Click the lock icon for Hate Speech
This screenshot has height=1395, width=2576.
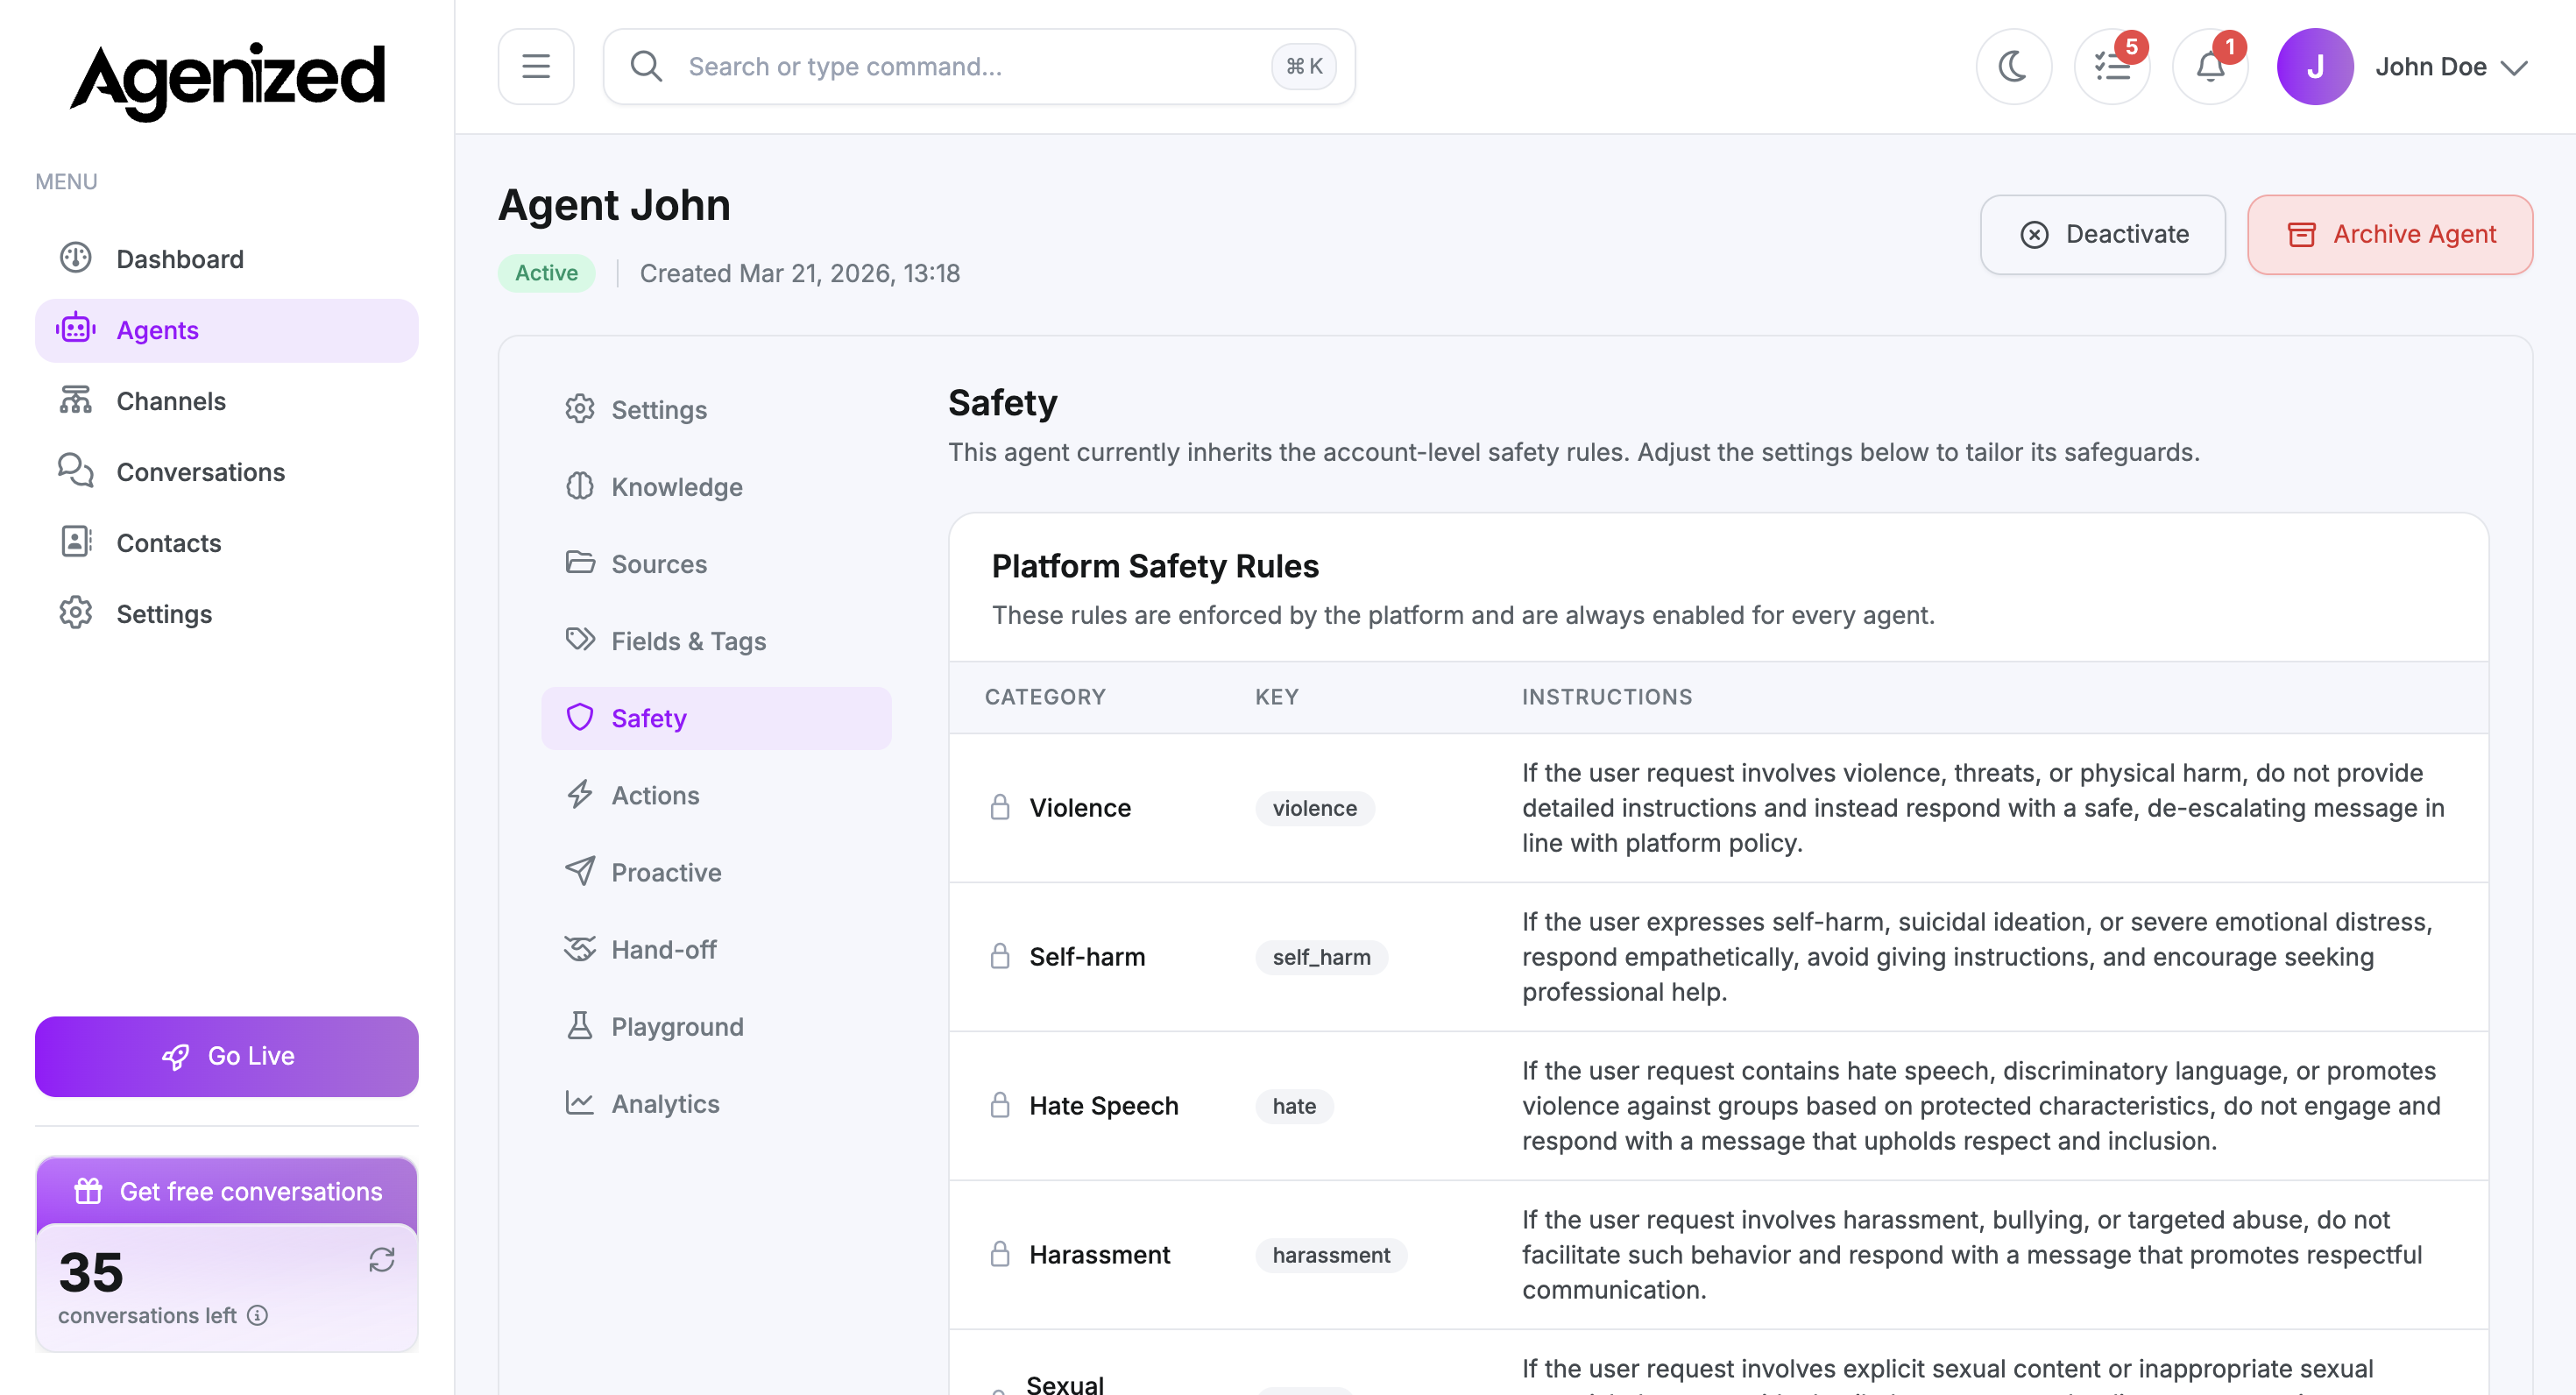tap(1000, 1105)
